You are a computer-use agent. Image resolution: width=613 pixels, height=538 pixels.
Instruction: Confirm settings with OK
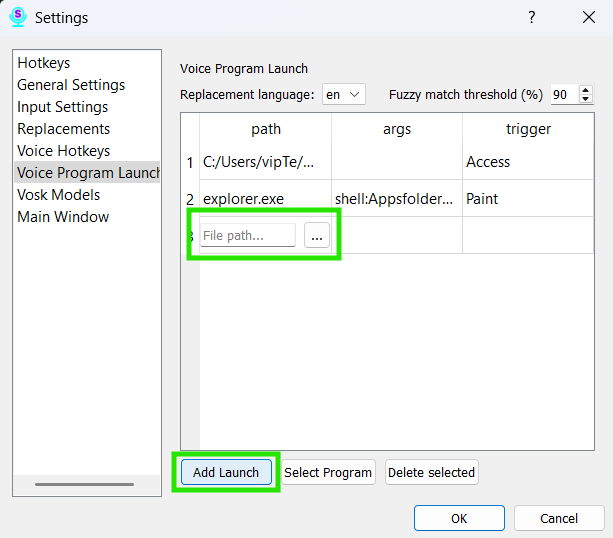[x=459, y=518]
